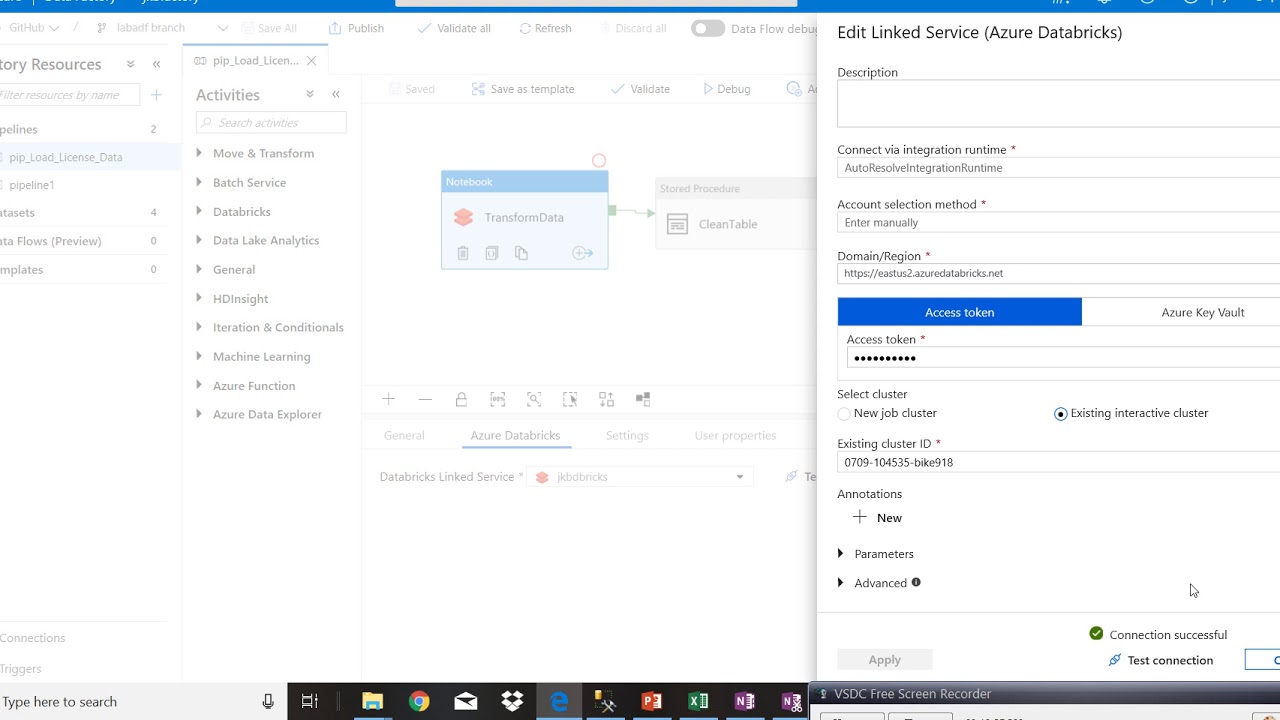Open Chrome from the taskbar

tap(419, 701)
